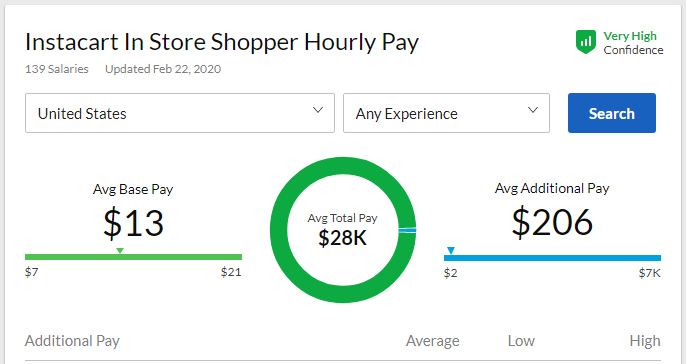Click the Very High Confidence label
The height and width of the screenshot is (364, 686).
pos(633,43)
